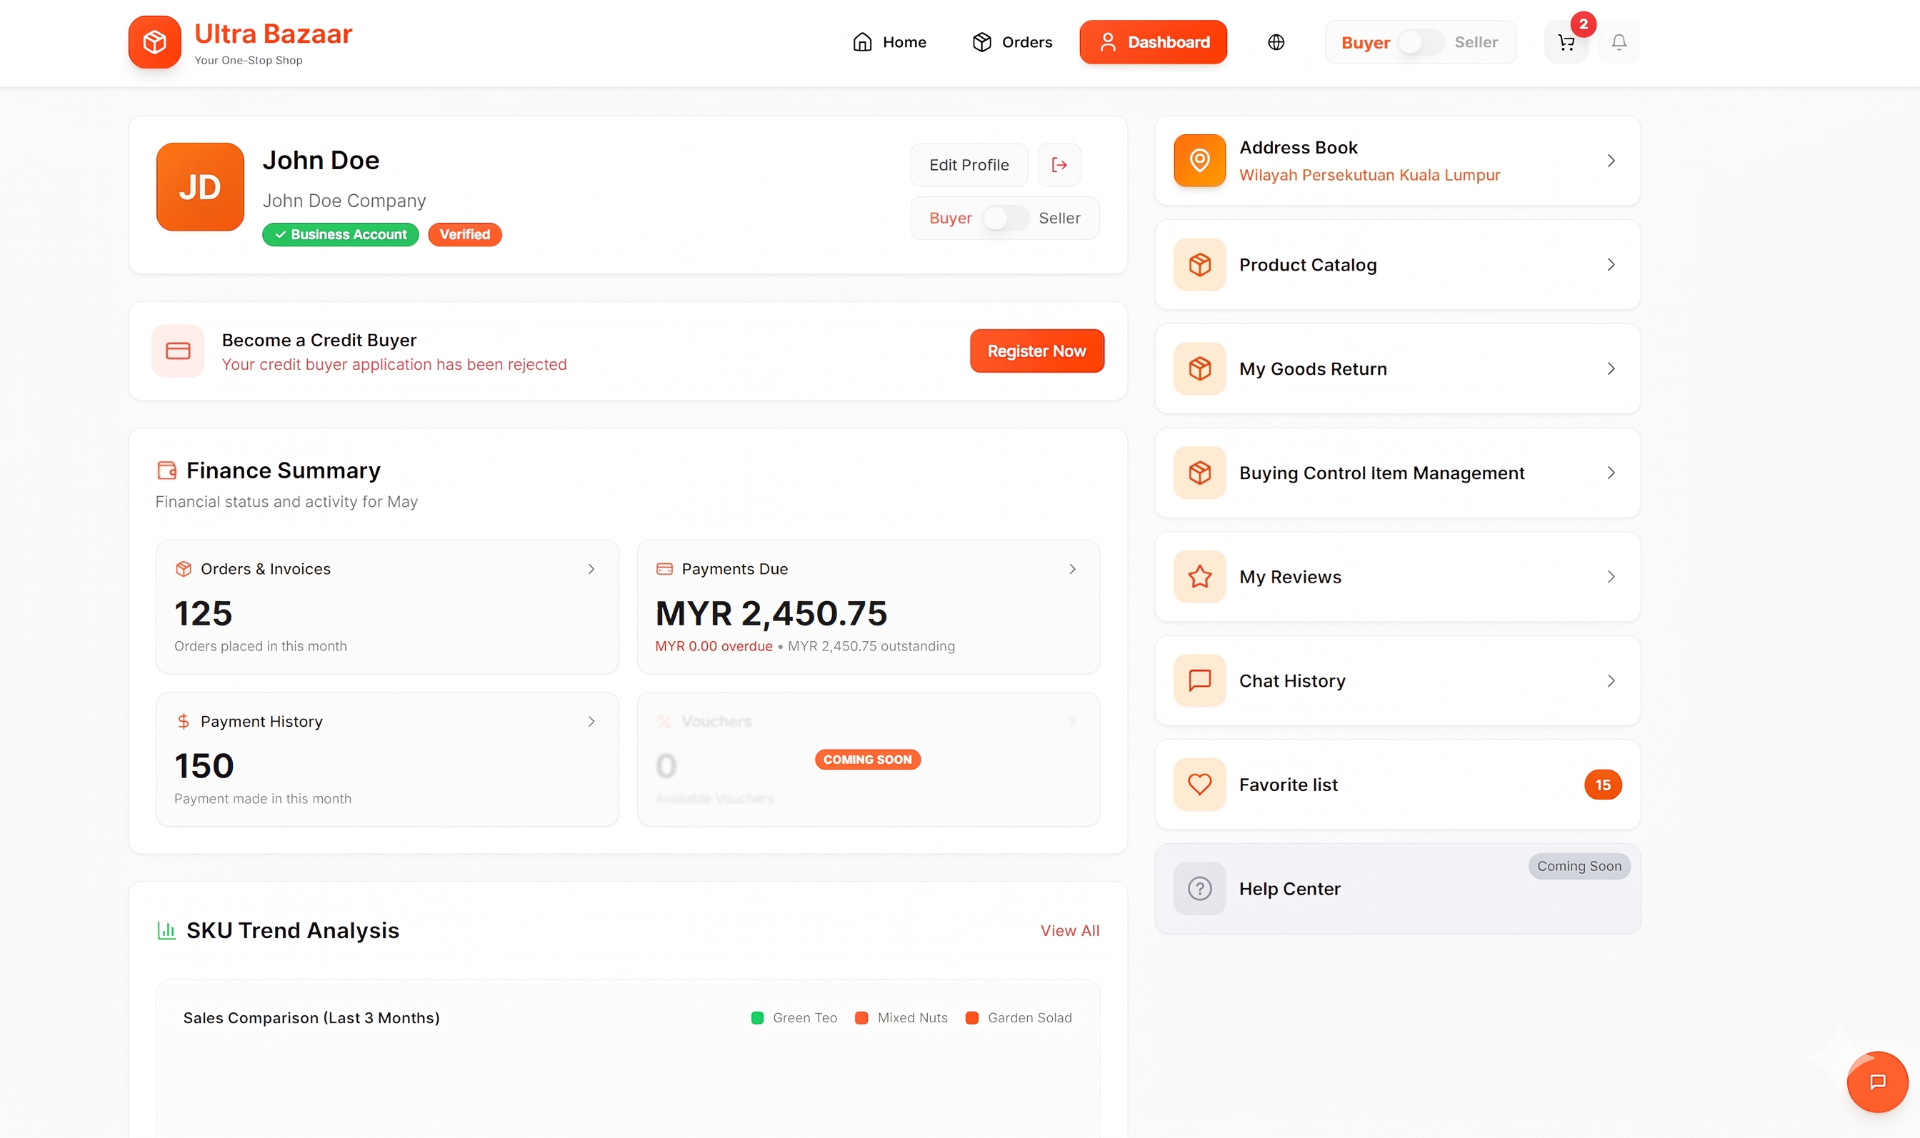Select the Dashboard nav tab

(x=1153, y=42)
